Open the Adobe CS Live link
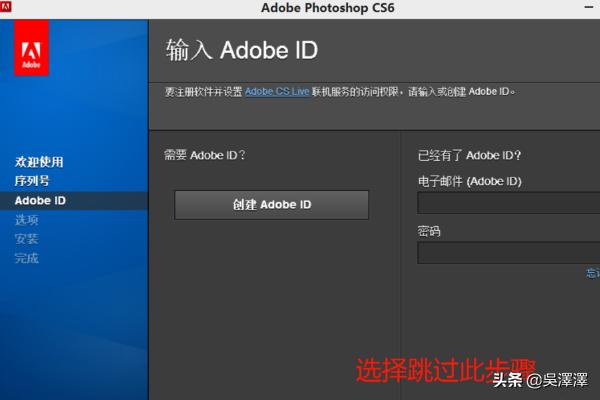This screenshot has width=600, height=400. coord(277,91)
